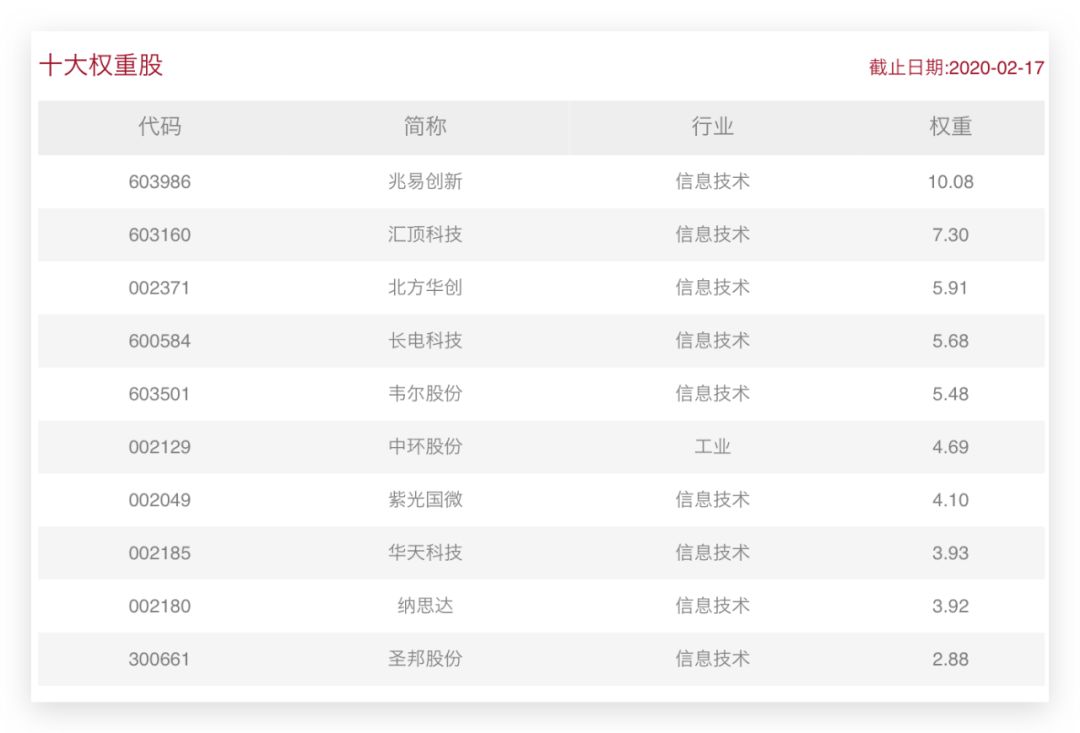Image resolution: width=1080 pixels, height=733 pixels.
Task: Click 信息技术 in the 华天科技 row
Action: [712, 553]
